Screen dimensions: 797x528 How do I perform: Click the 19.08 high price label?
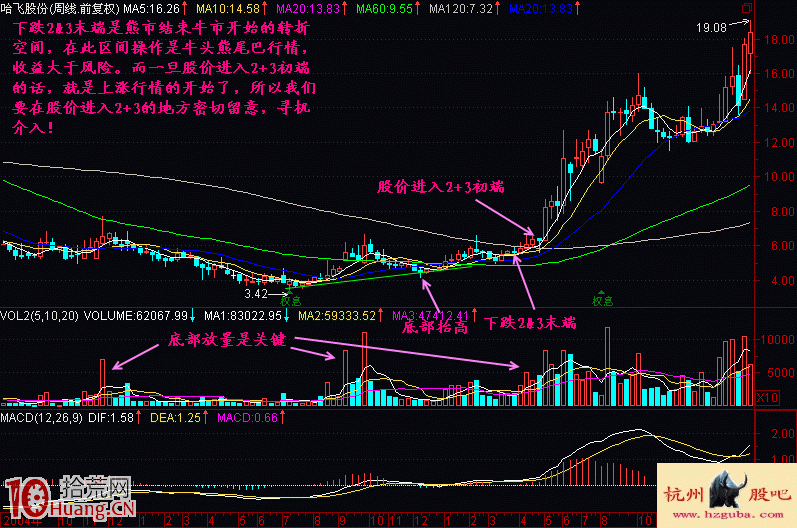(712, 28)
